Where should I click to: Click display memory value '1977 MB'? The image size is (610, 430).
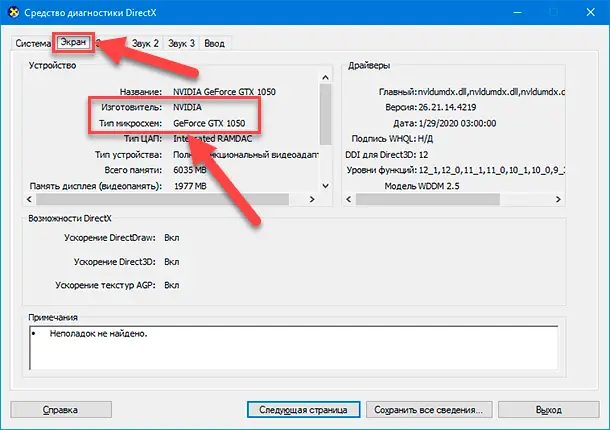(190, 186)
